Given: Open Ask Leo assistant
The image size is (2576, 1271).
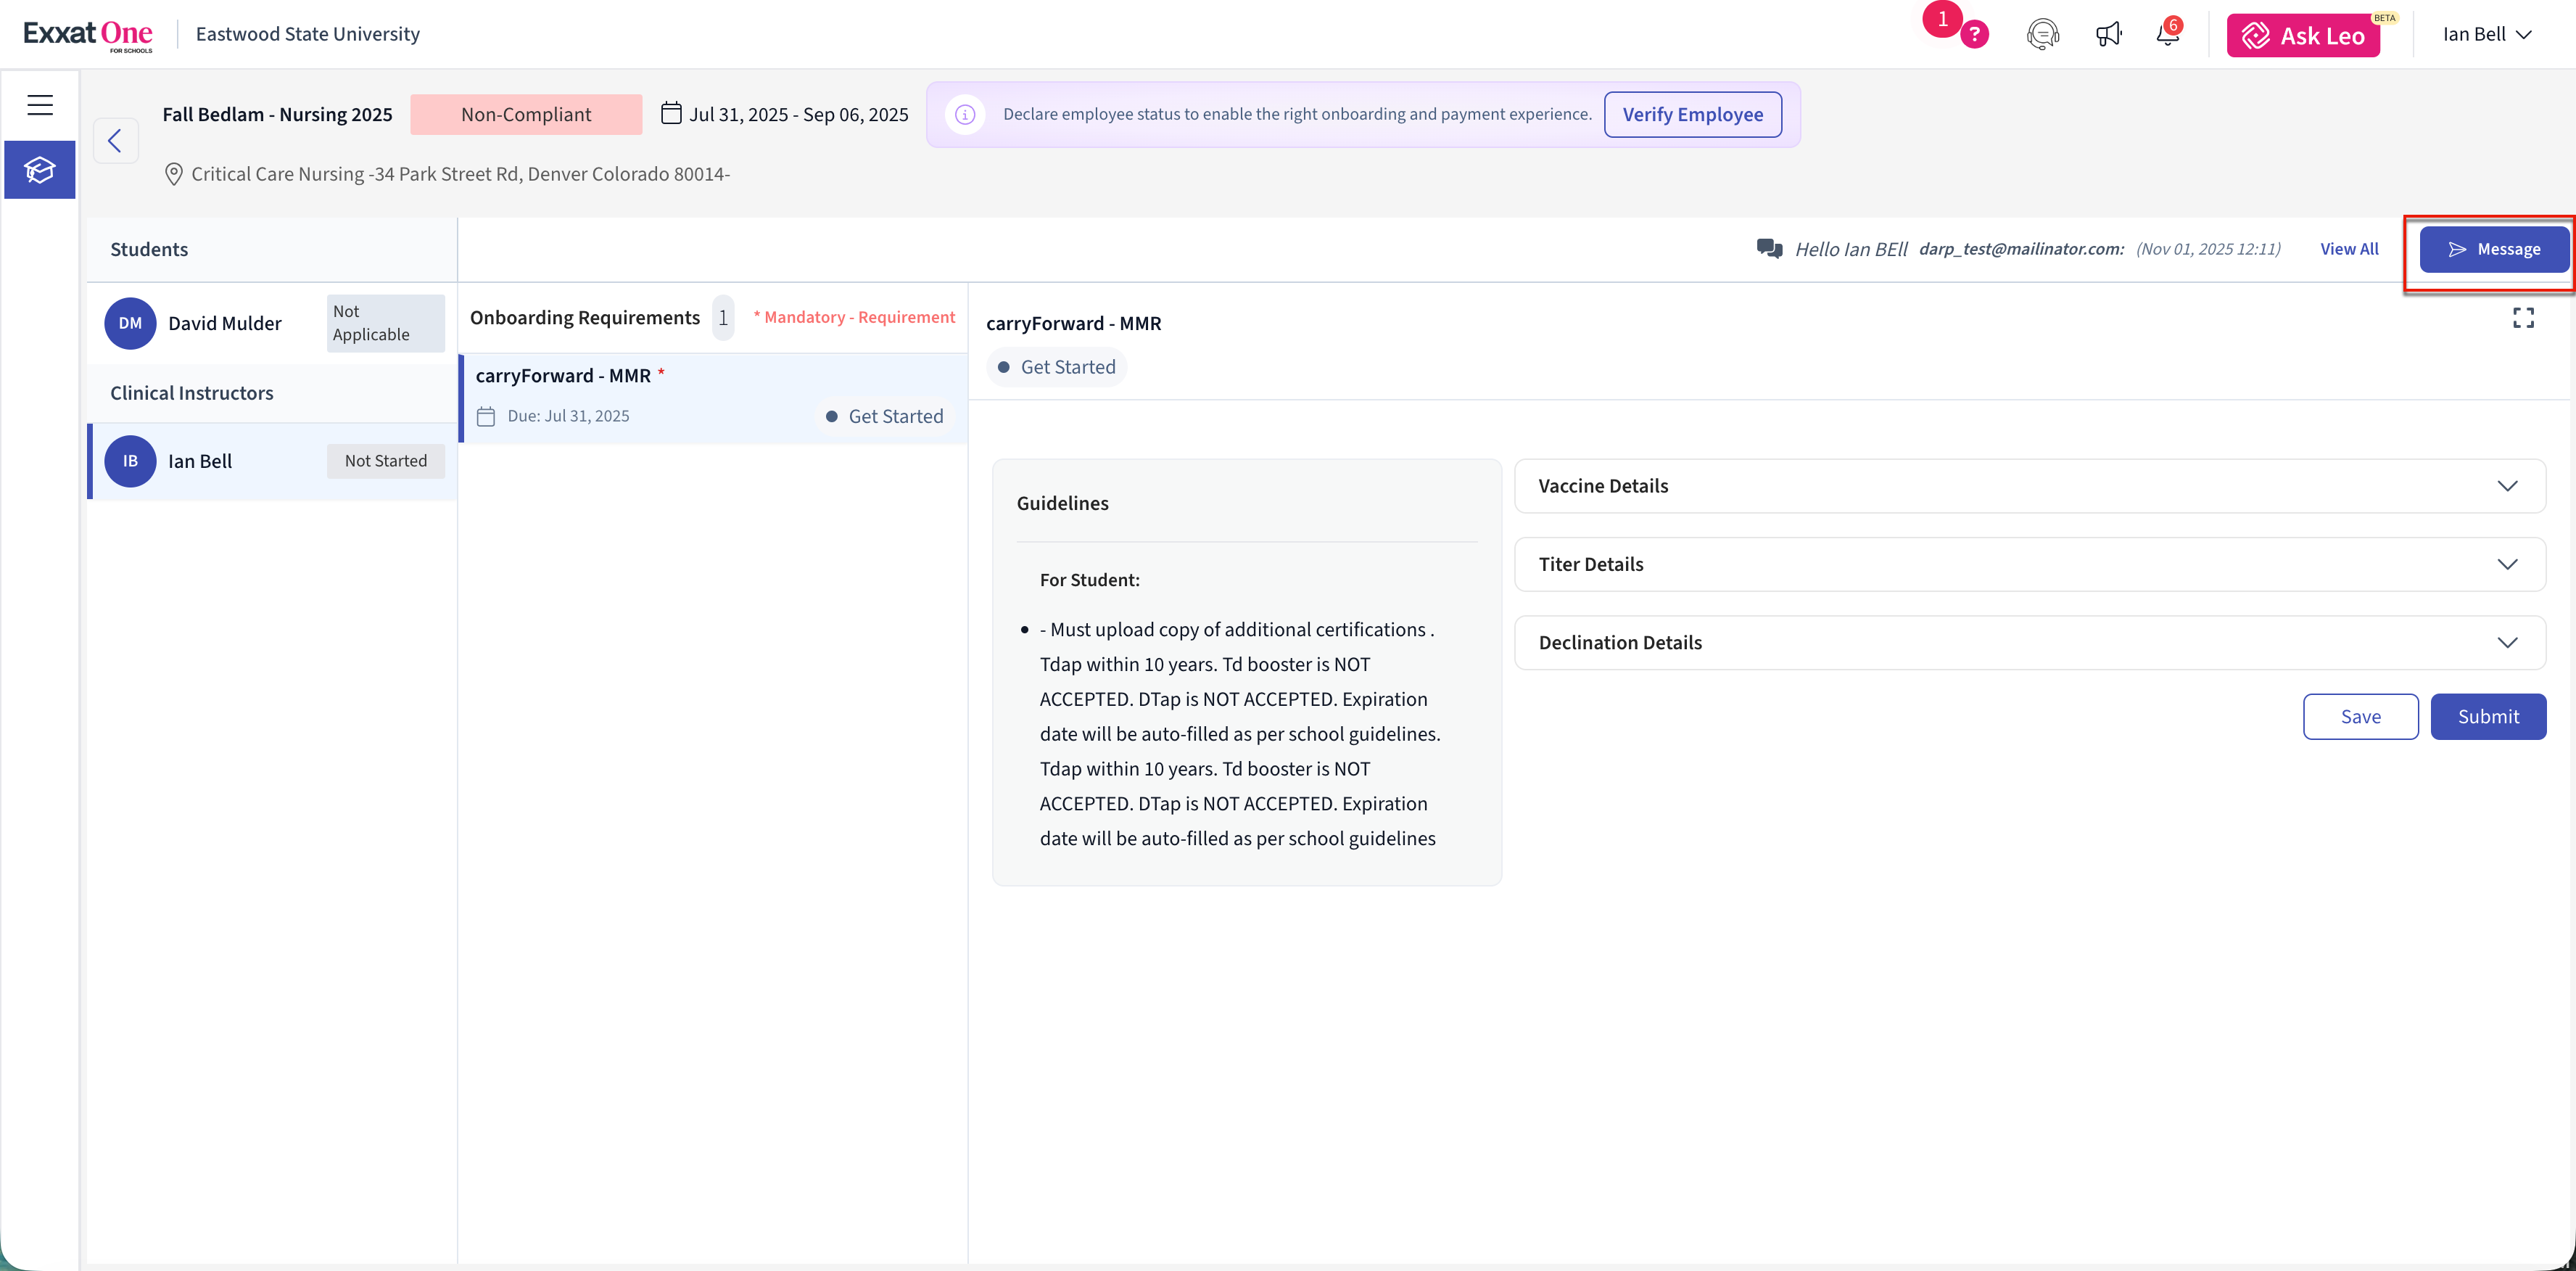Looking at the screenshot, I should tap(2302, 36).
